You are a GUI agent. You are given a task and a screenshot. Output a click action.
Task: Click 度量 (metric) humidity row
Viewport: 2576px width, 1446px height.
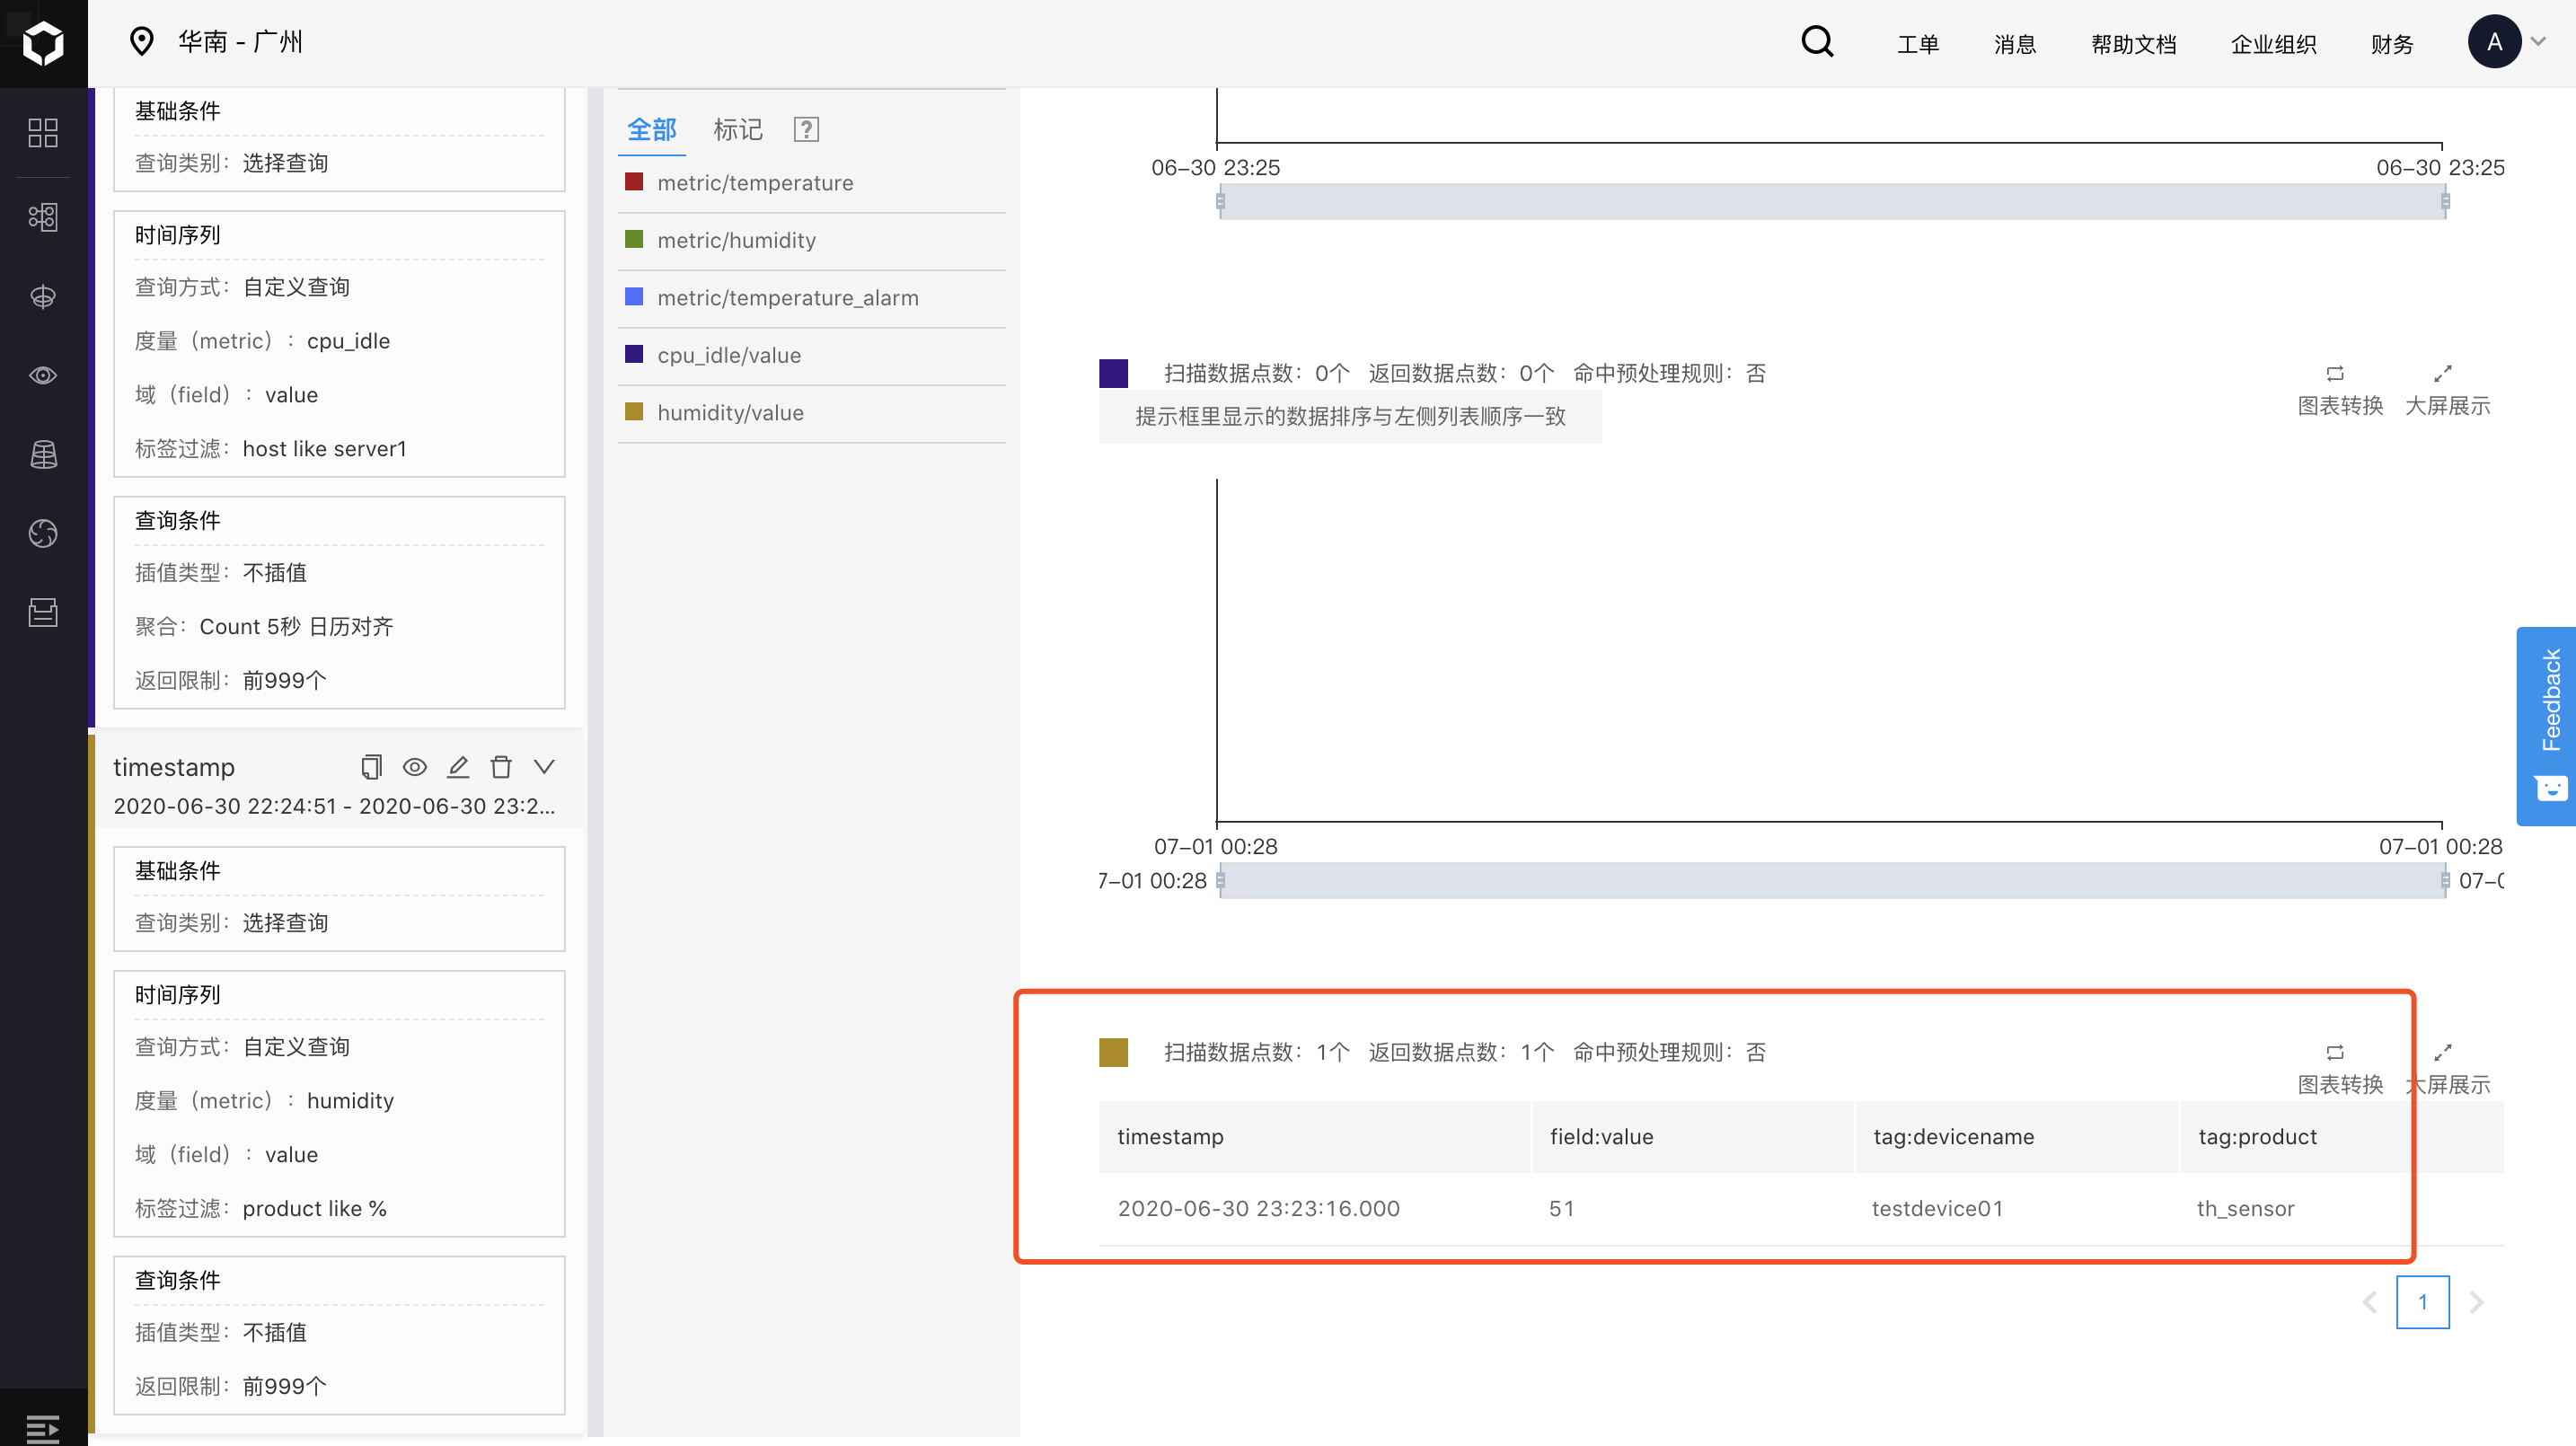(264, 1100)
